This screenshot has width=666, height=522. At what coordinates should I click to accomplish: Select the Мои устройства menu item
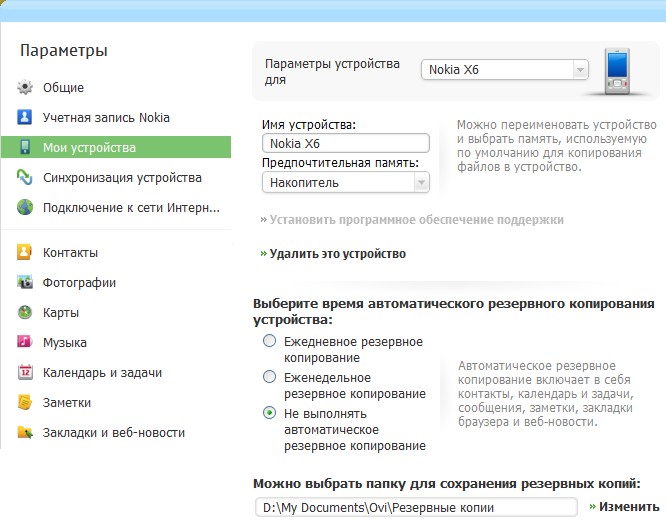[x=116, y=147]
